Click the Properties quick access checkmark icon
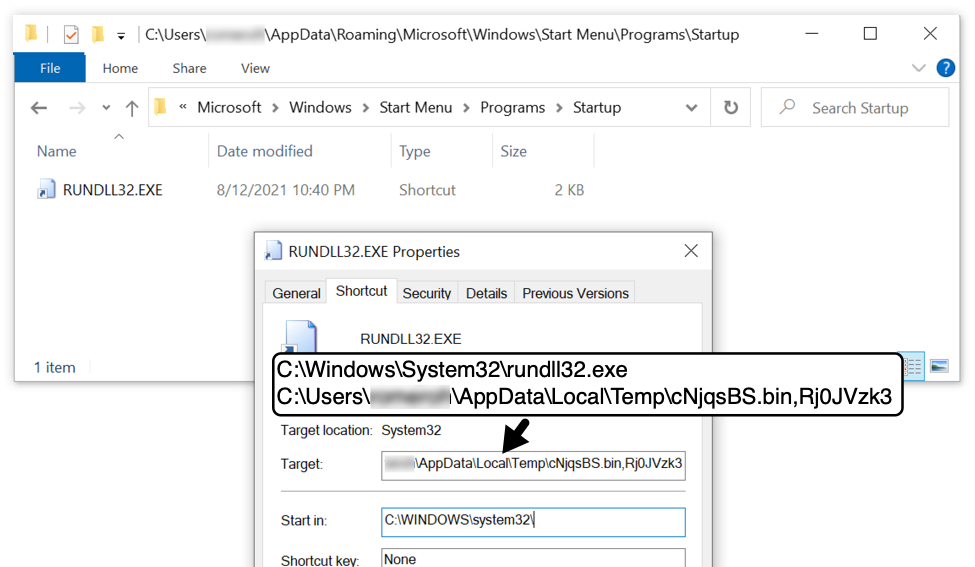 click(71, 35)
